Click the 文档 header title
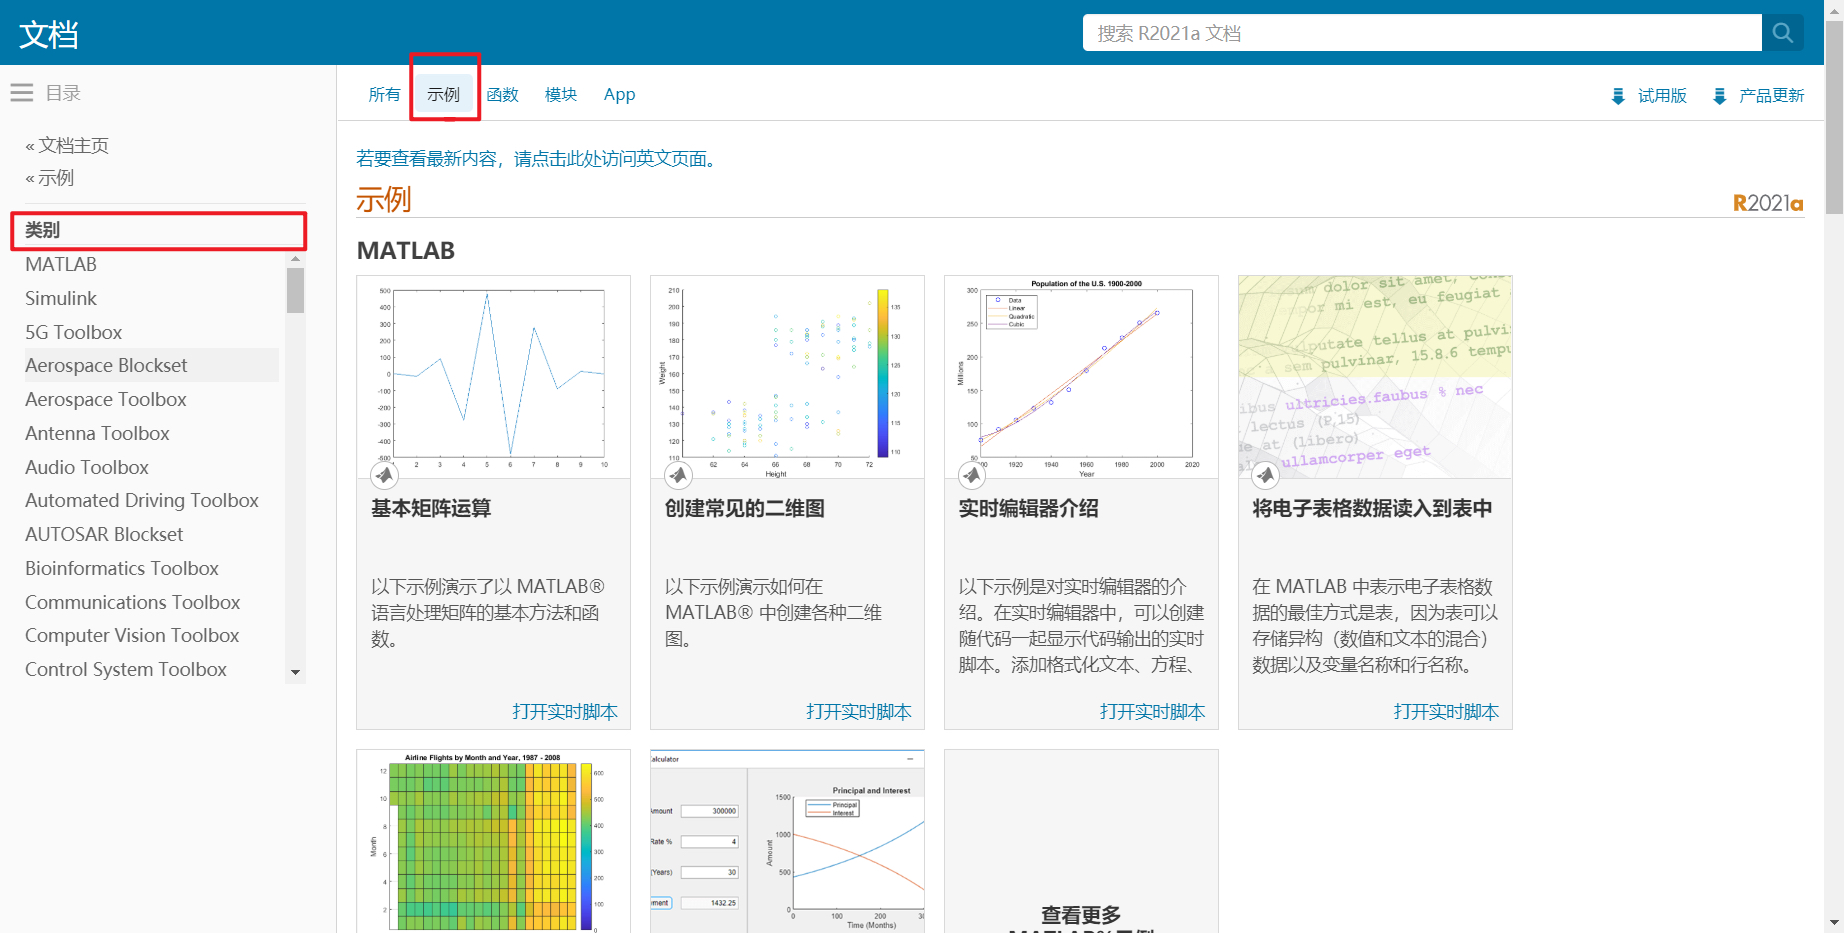The image size is (1844, 933). coord(49,35)
